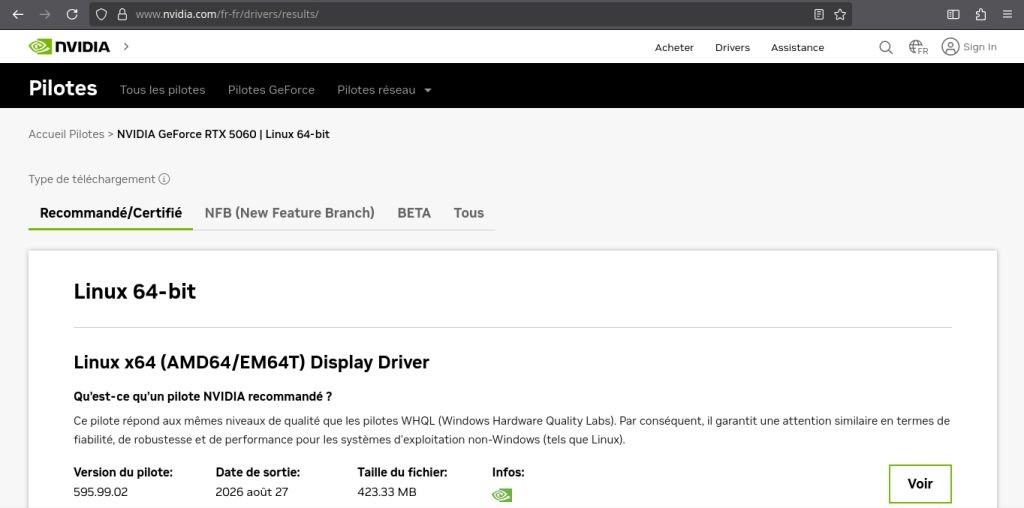Click the Voir button
Viewport: 1024px width, 508px height.
coord(920,484)
